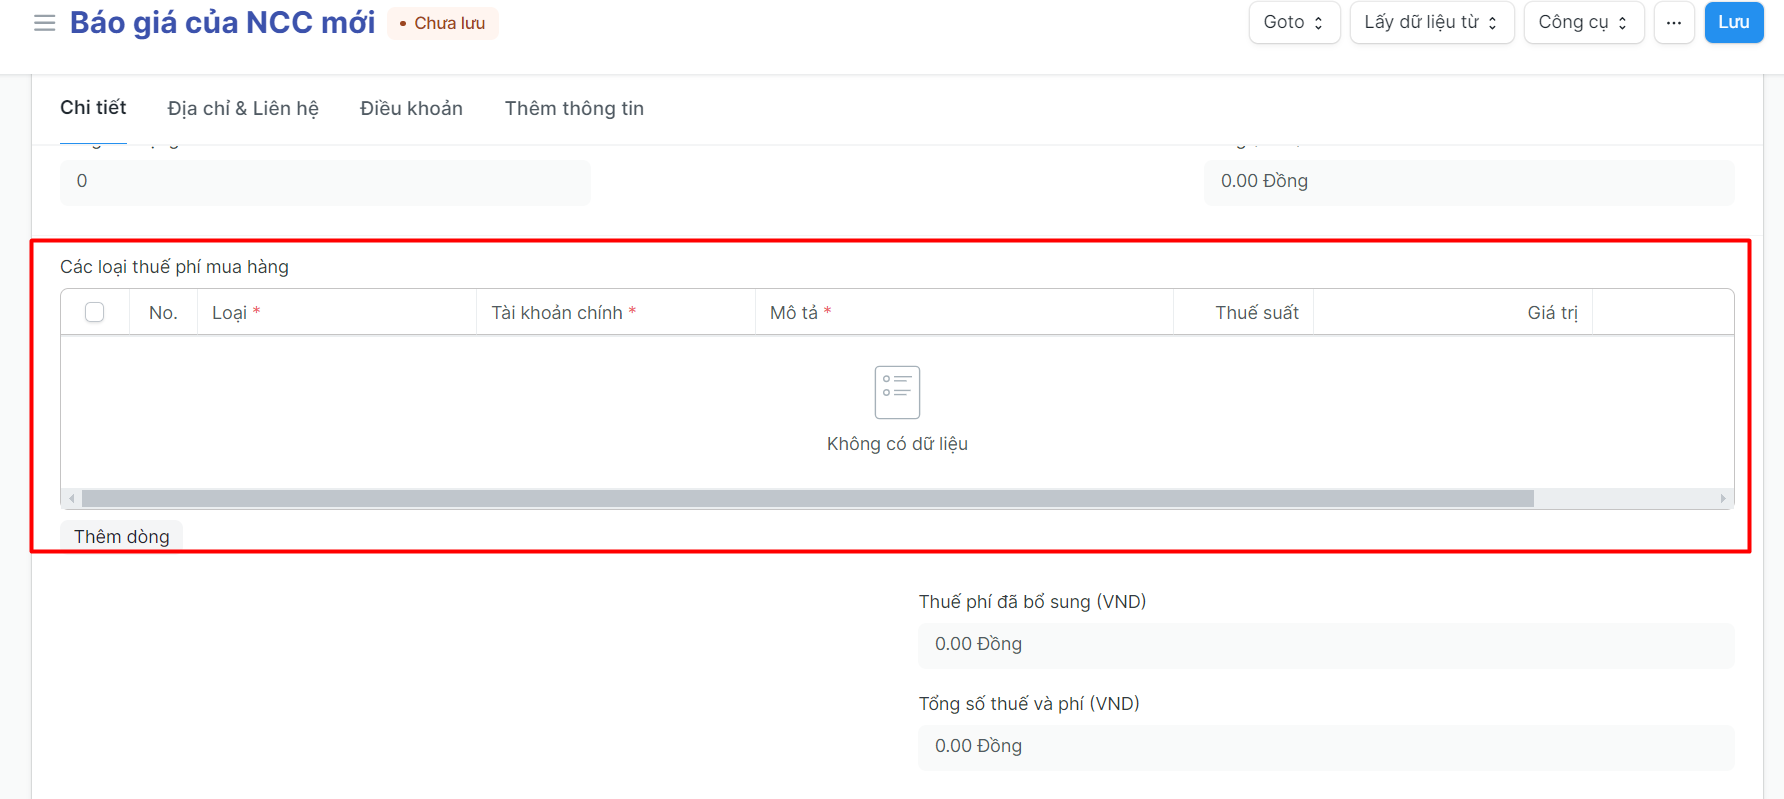1784x799 pixels.
Task: Expand the Lấy dữ liệu từ dropdown
Action: coord(1431,23)
